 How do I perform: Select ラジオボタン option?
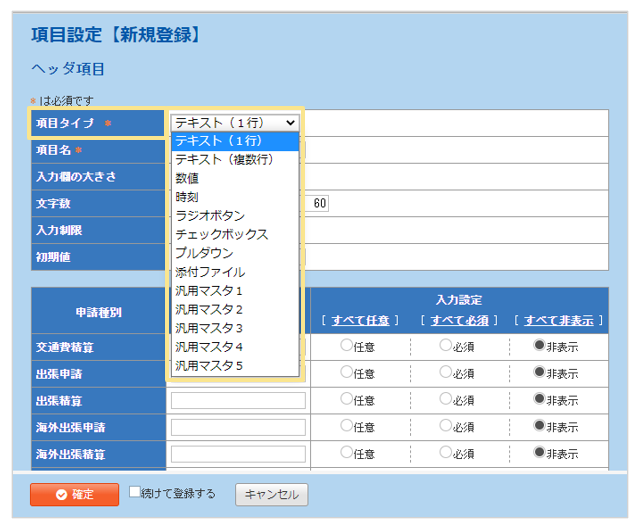point(235,216)
